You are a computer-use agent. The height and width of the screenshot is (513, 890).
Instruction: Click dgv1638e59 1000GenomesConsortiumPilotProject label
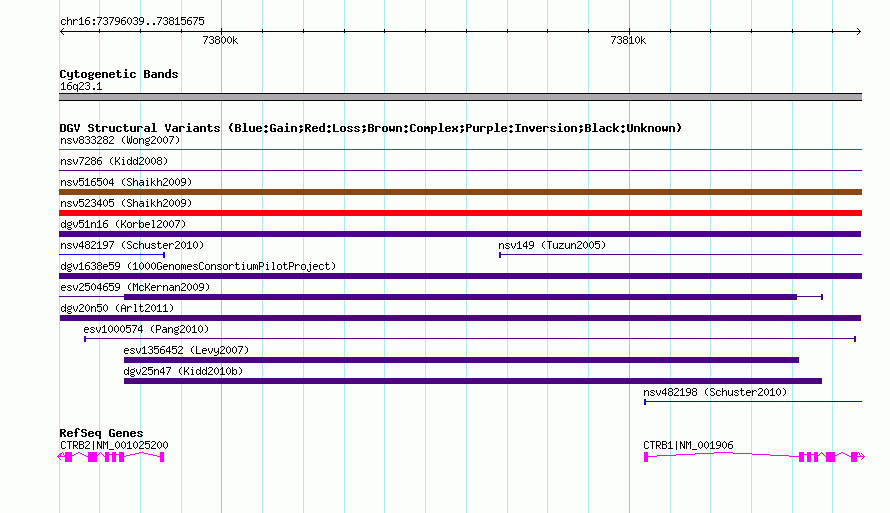point(198,266)
